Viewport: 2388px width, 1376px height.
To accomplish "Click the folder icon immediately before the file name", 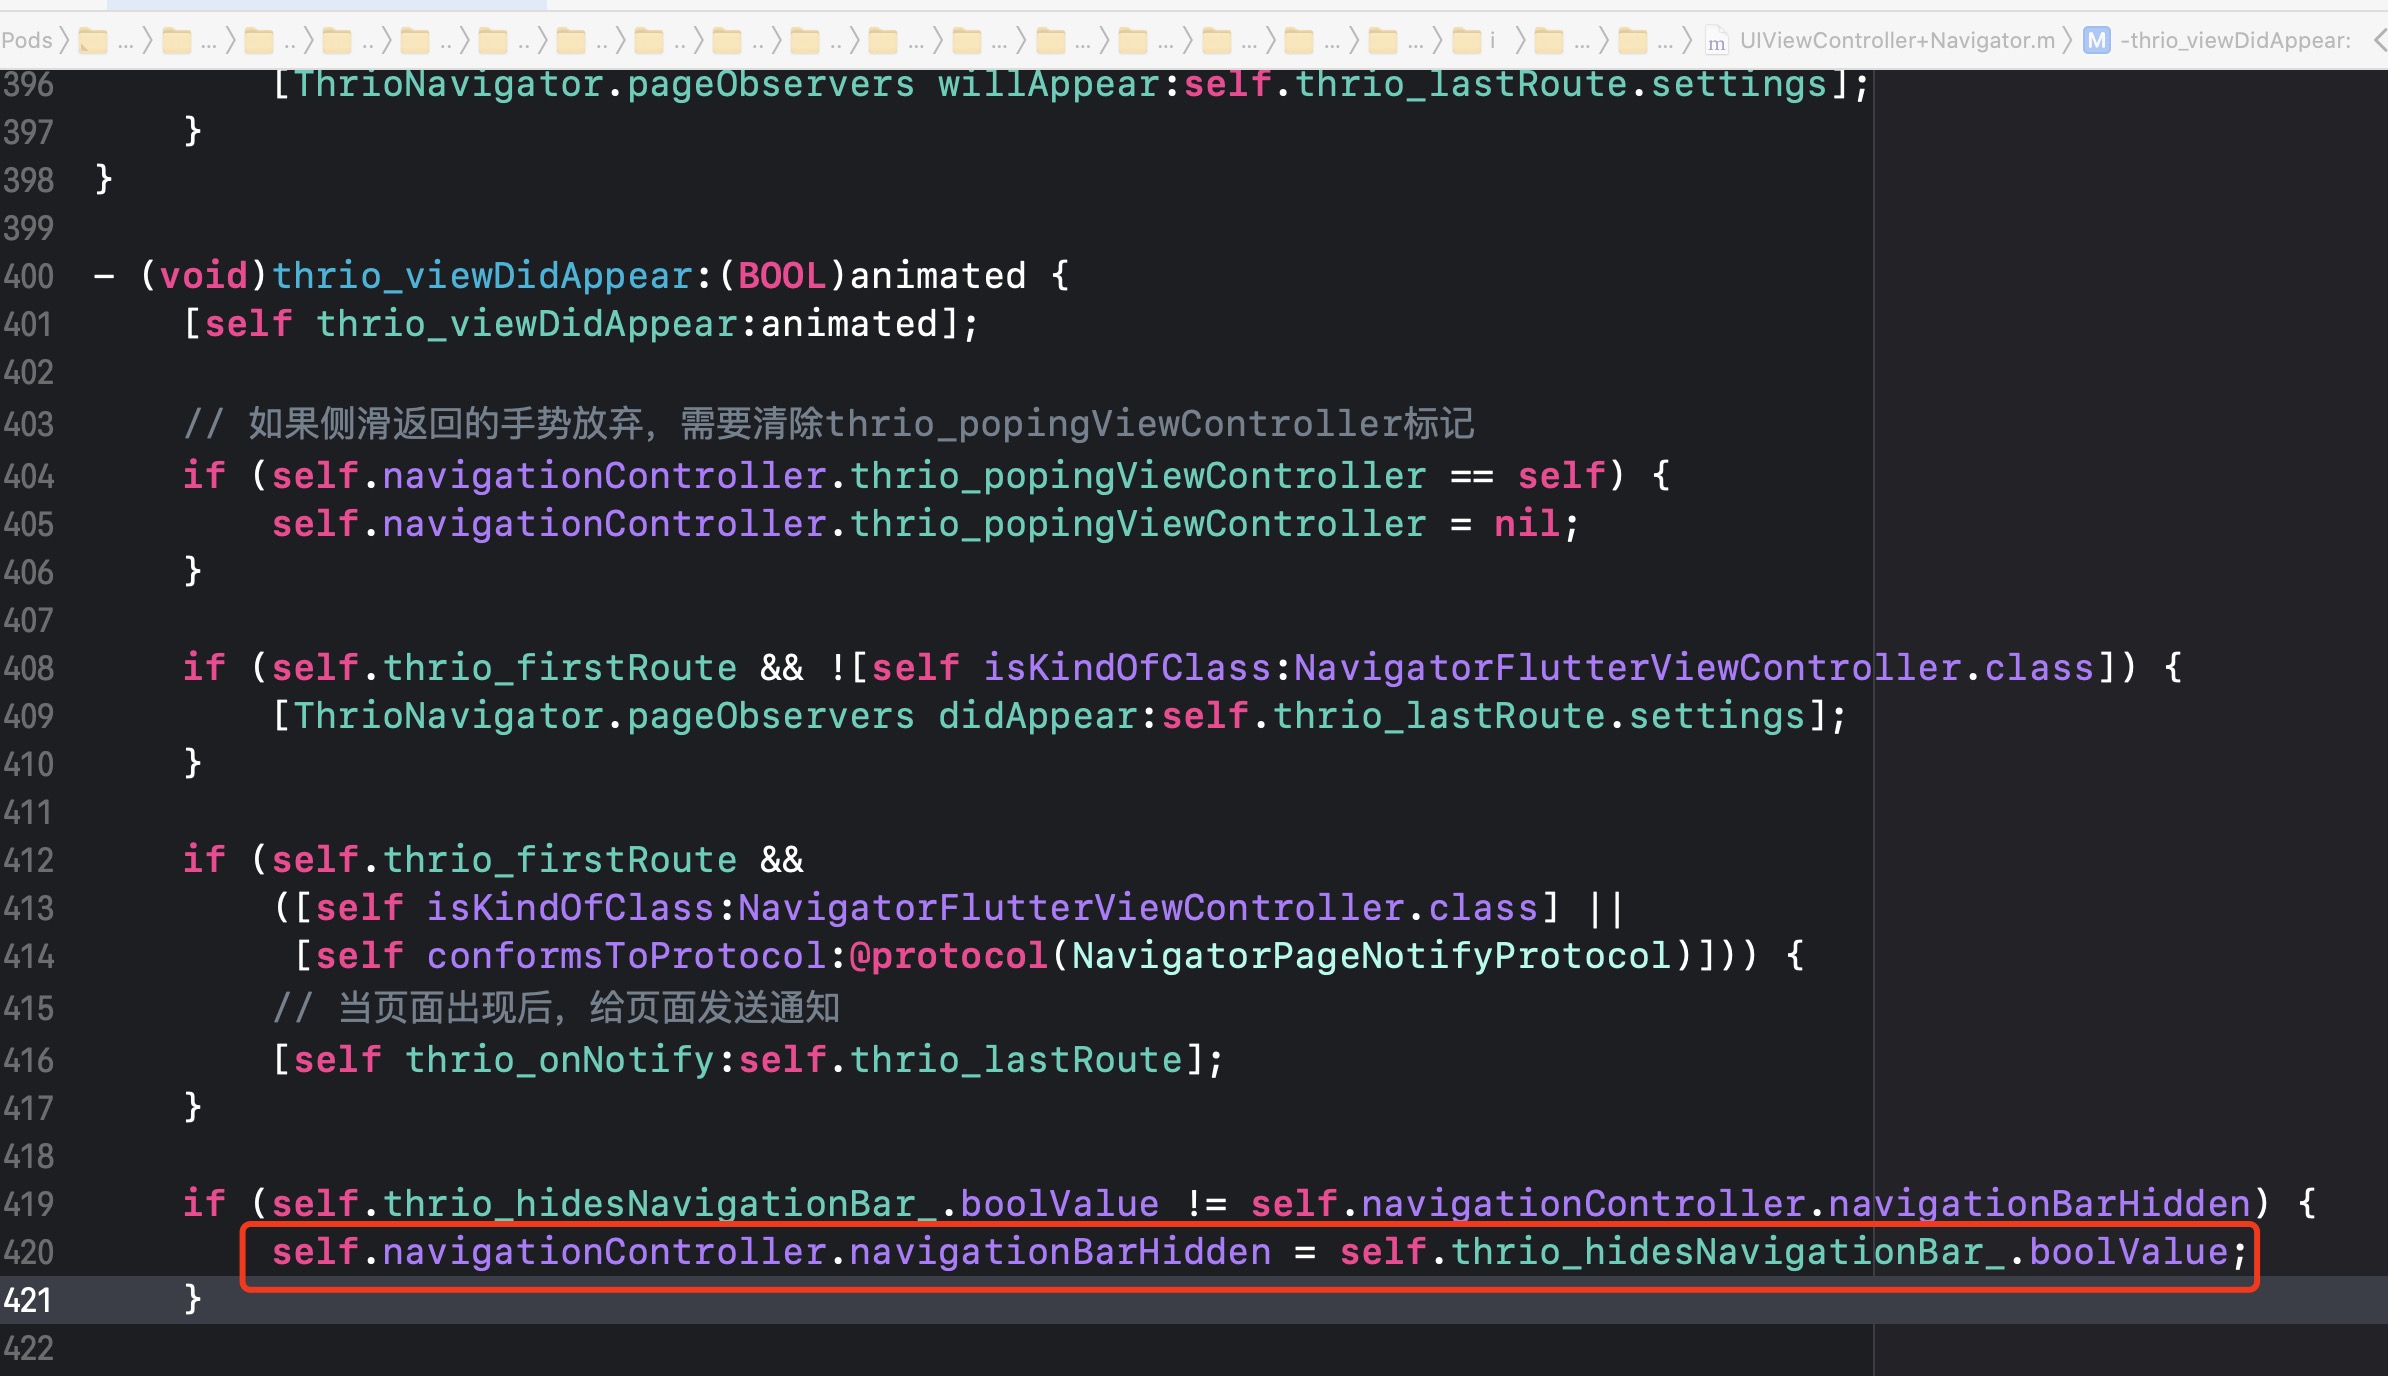I will pyautogui.click(x=1630, y=40).
